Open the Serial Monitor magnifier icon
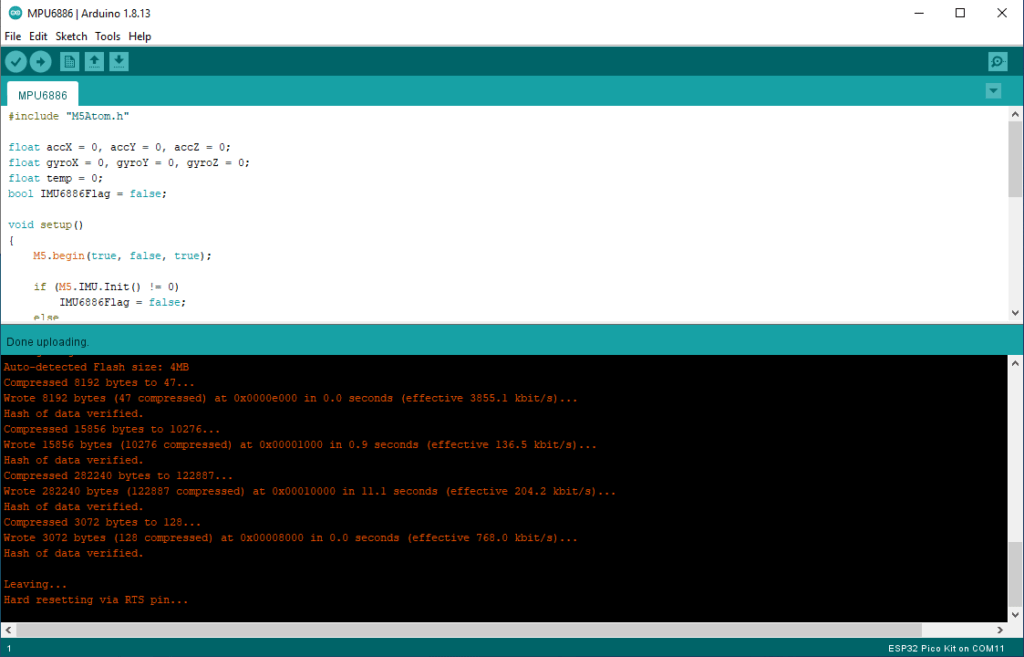 997,62
